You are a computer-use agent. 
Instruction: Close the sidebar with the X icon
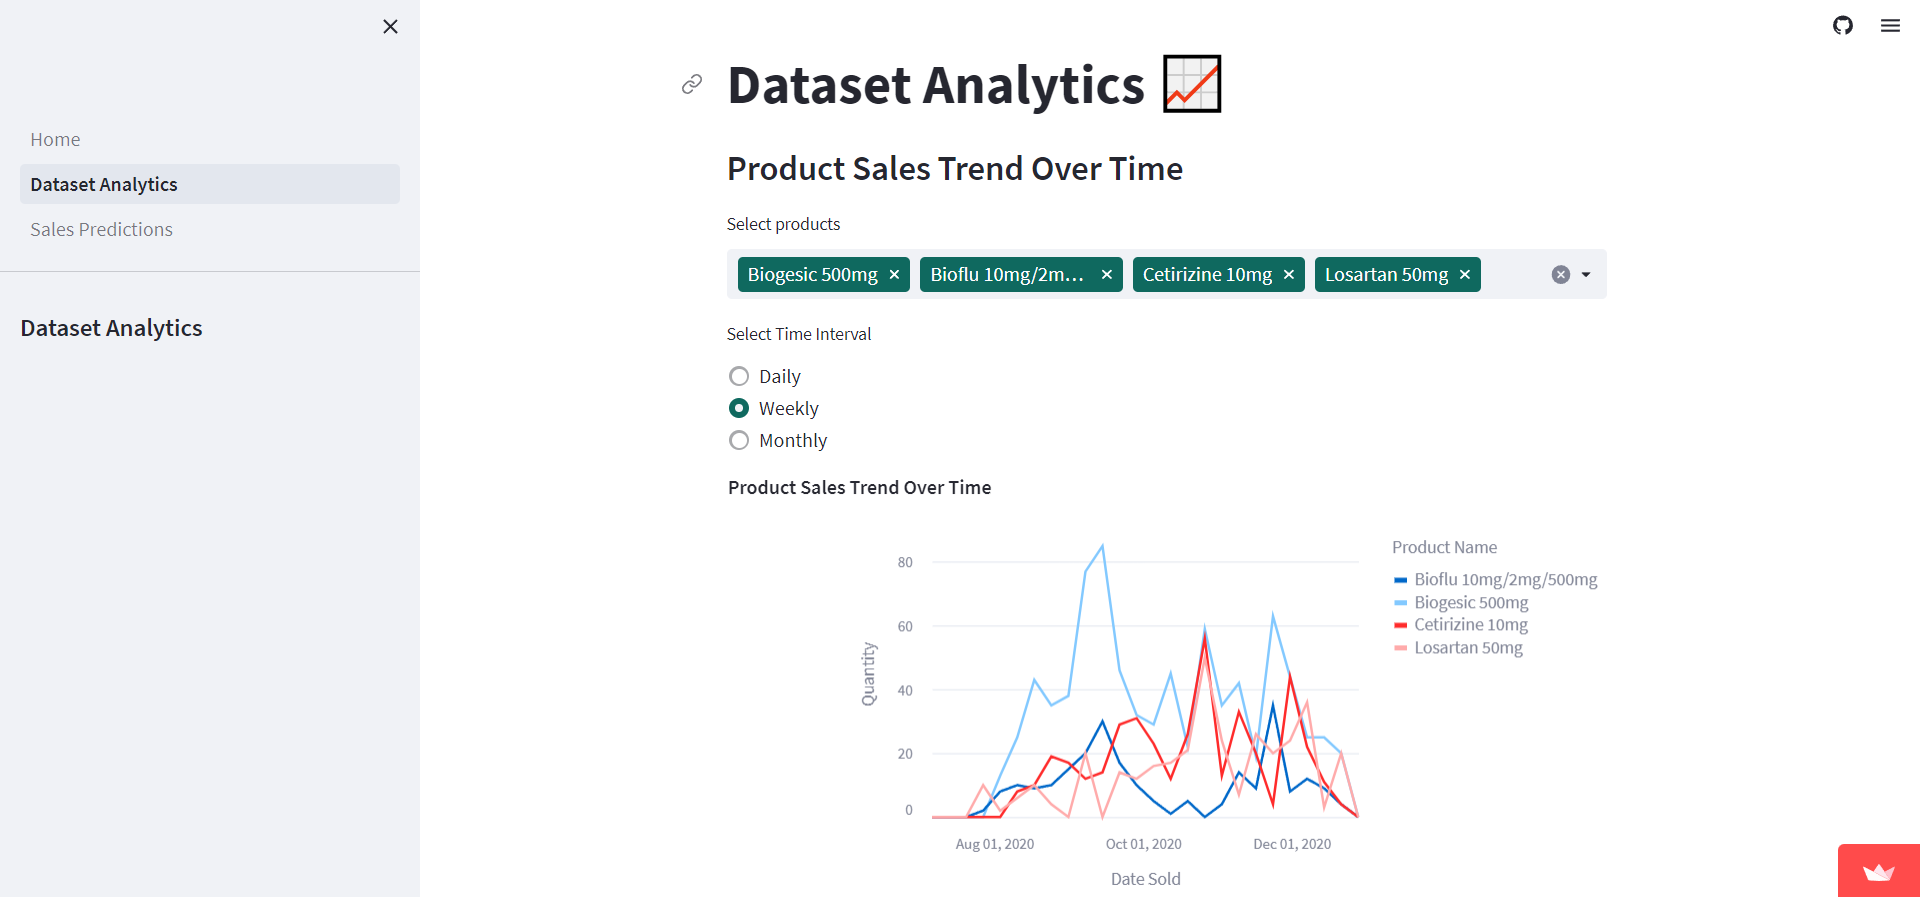point(390,27)
